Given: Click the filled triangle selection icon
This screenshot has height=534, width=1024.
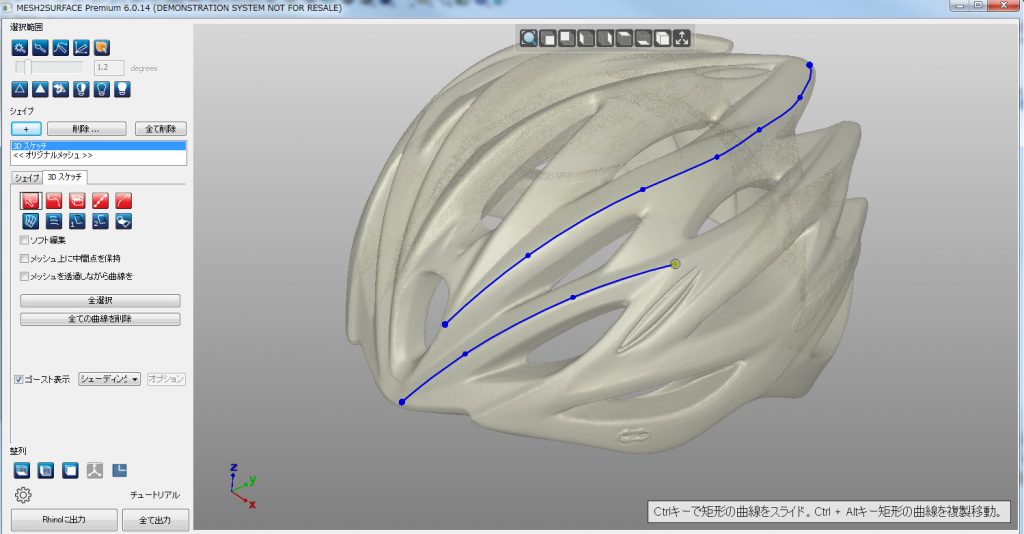Looking at the screenshot, I should pos(40,89).
